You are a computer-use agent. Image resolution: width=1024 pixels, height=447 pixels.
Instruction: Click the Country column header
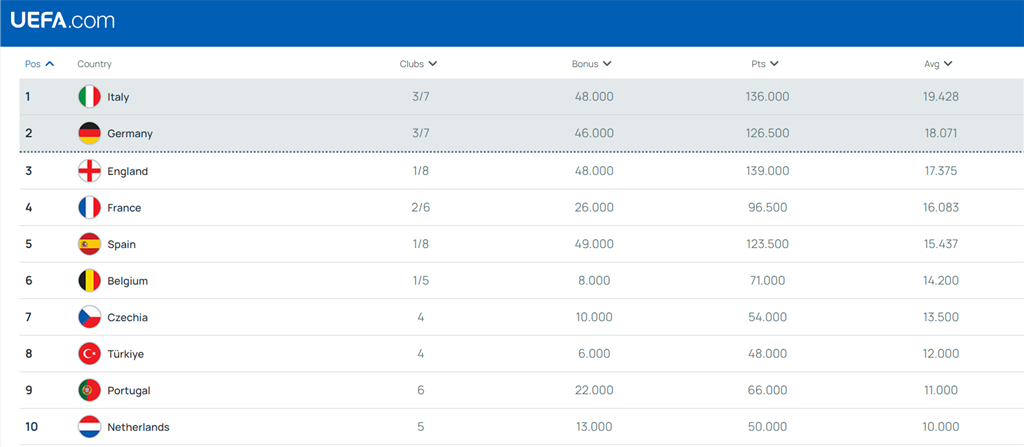pos(95,64)
